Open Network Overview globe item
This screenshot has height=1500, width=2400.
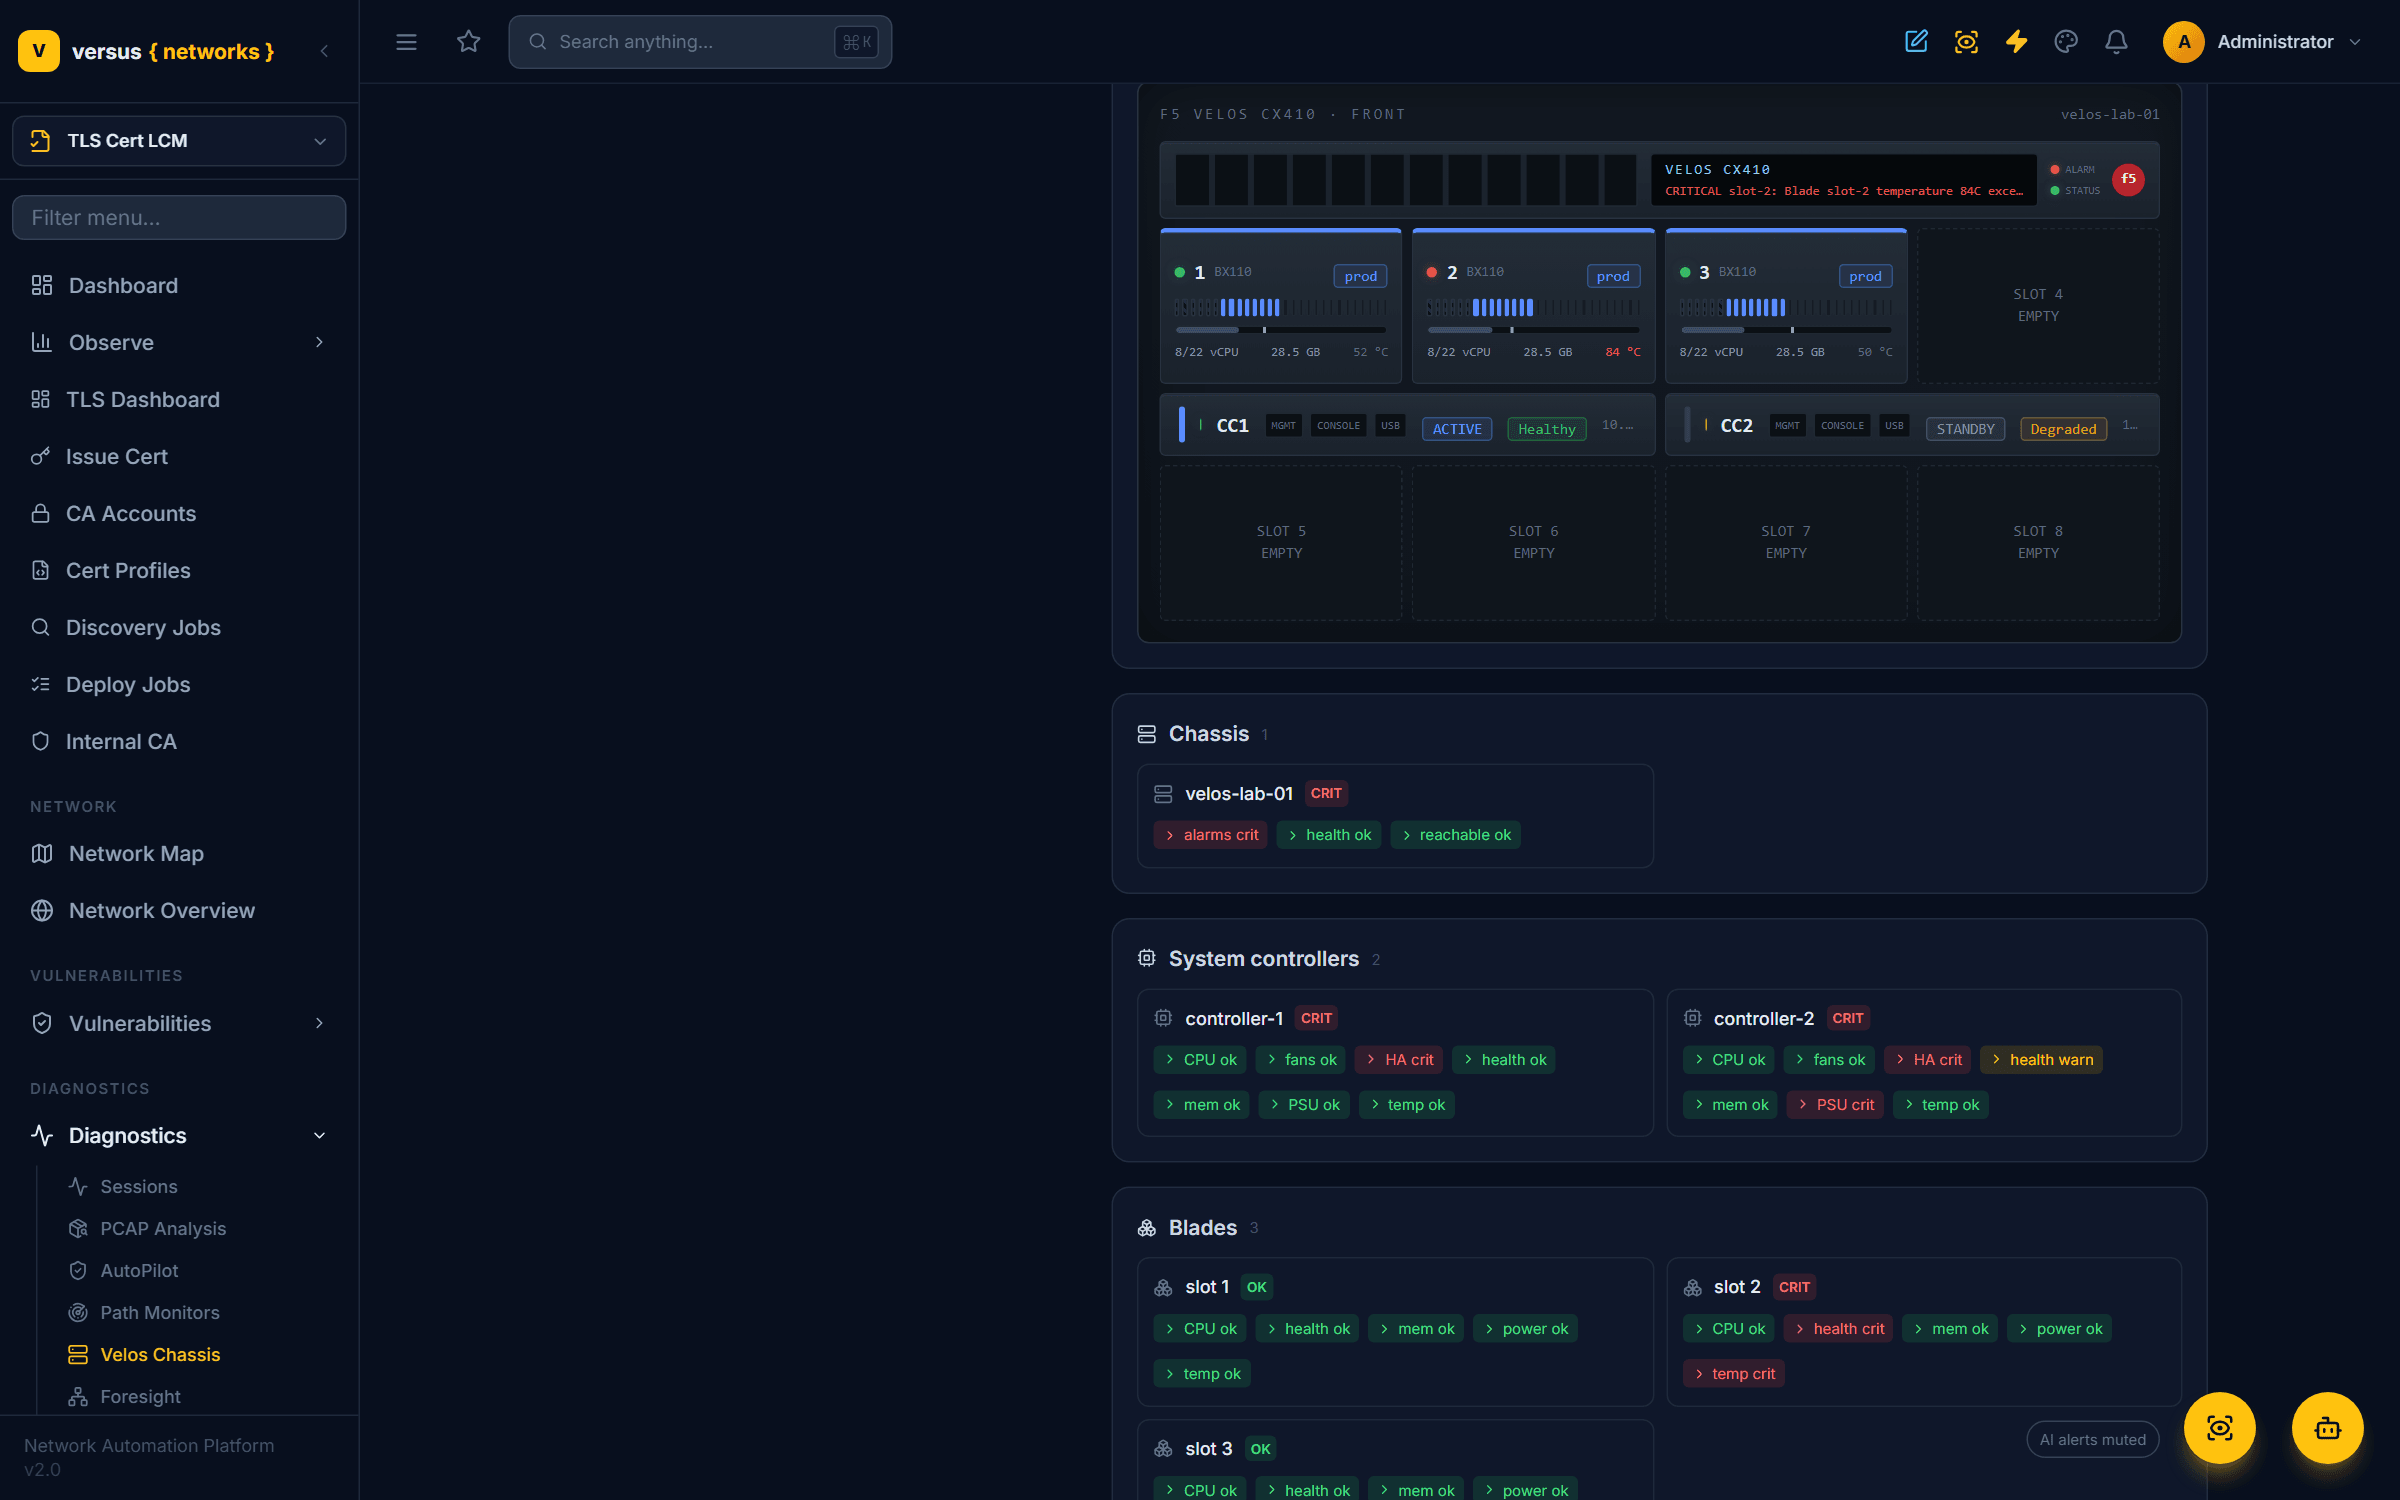click(x=179, y=911)
